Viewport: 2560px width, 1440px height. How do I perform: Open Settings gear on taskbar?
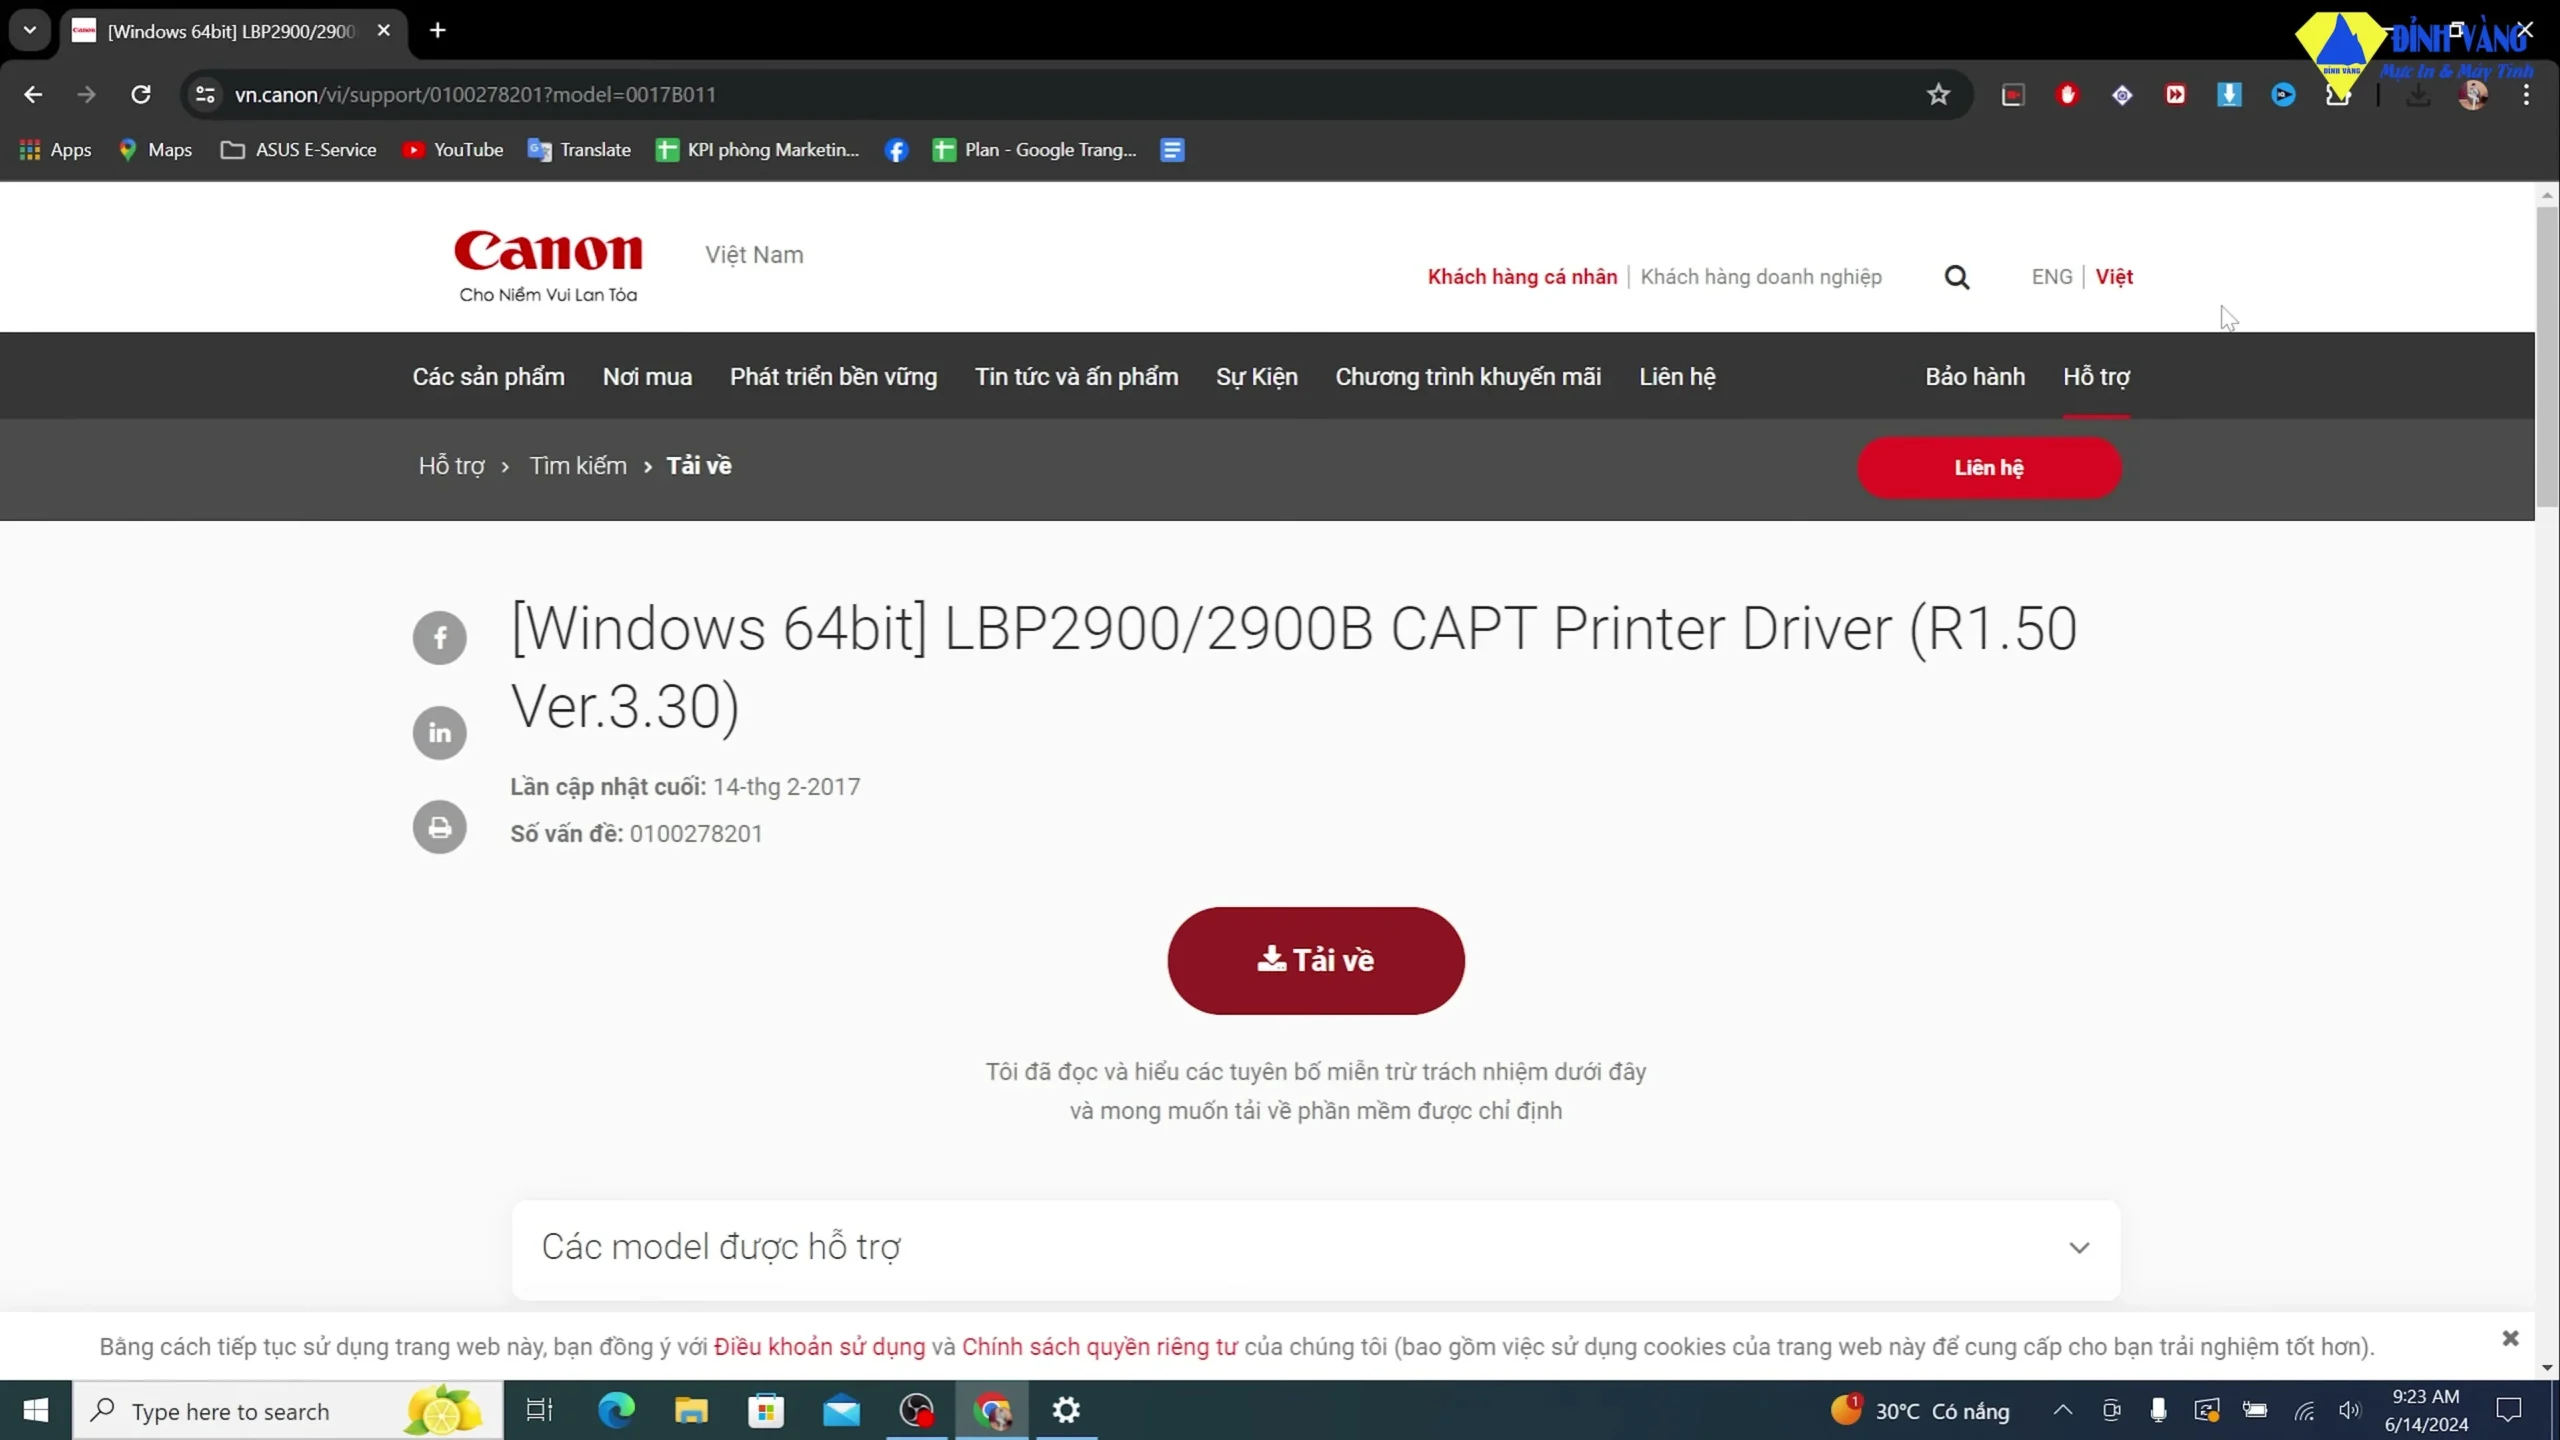[1066, 1410]
